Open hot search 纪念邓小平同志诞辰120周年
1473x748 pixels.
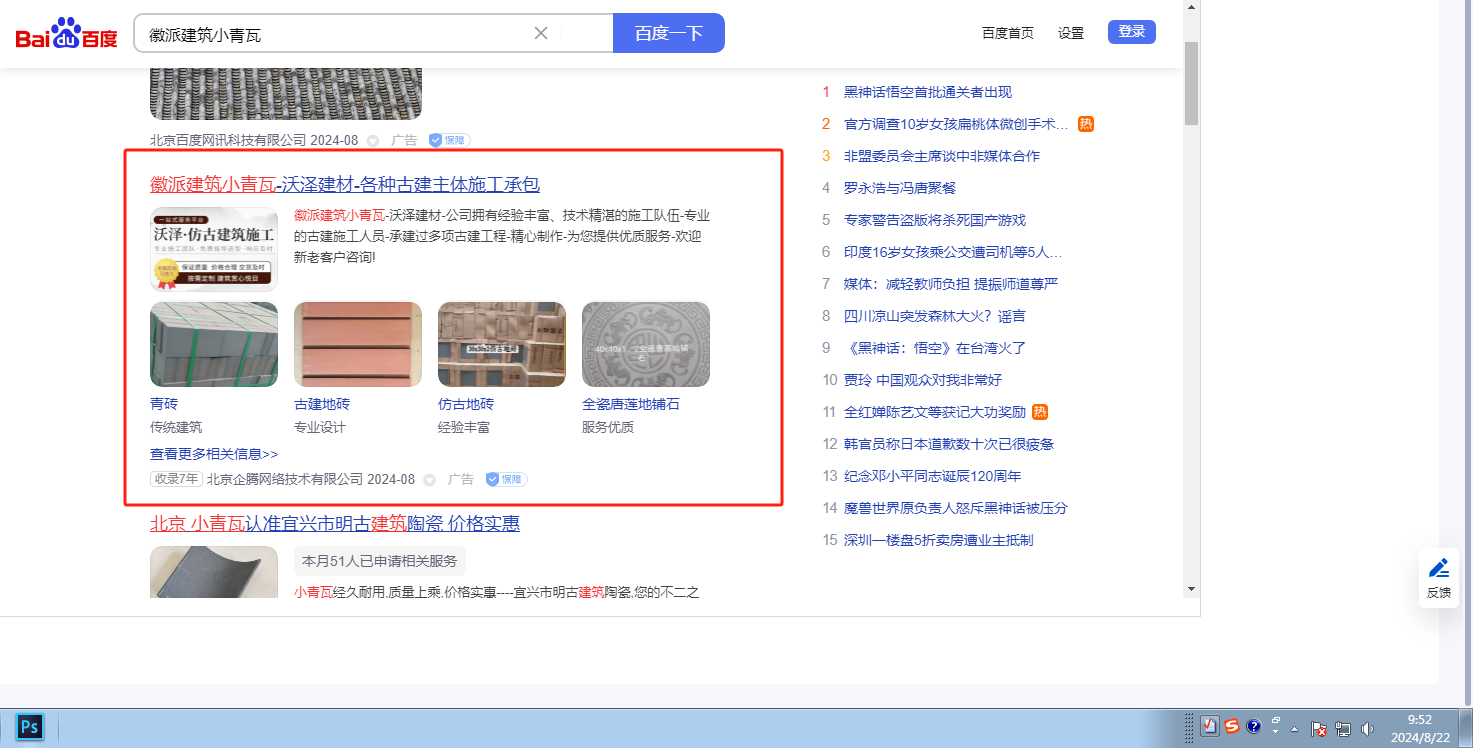pyautogui.click(x=933, y=476)
